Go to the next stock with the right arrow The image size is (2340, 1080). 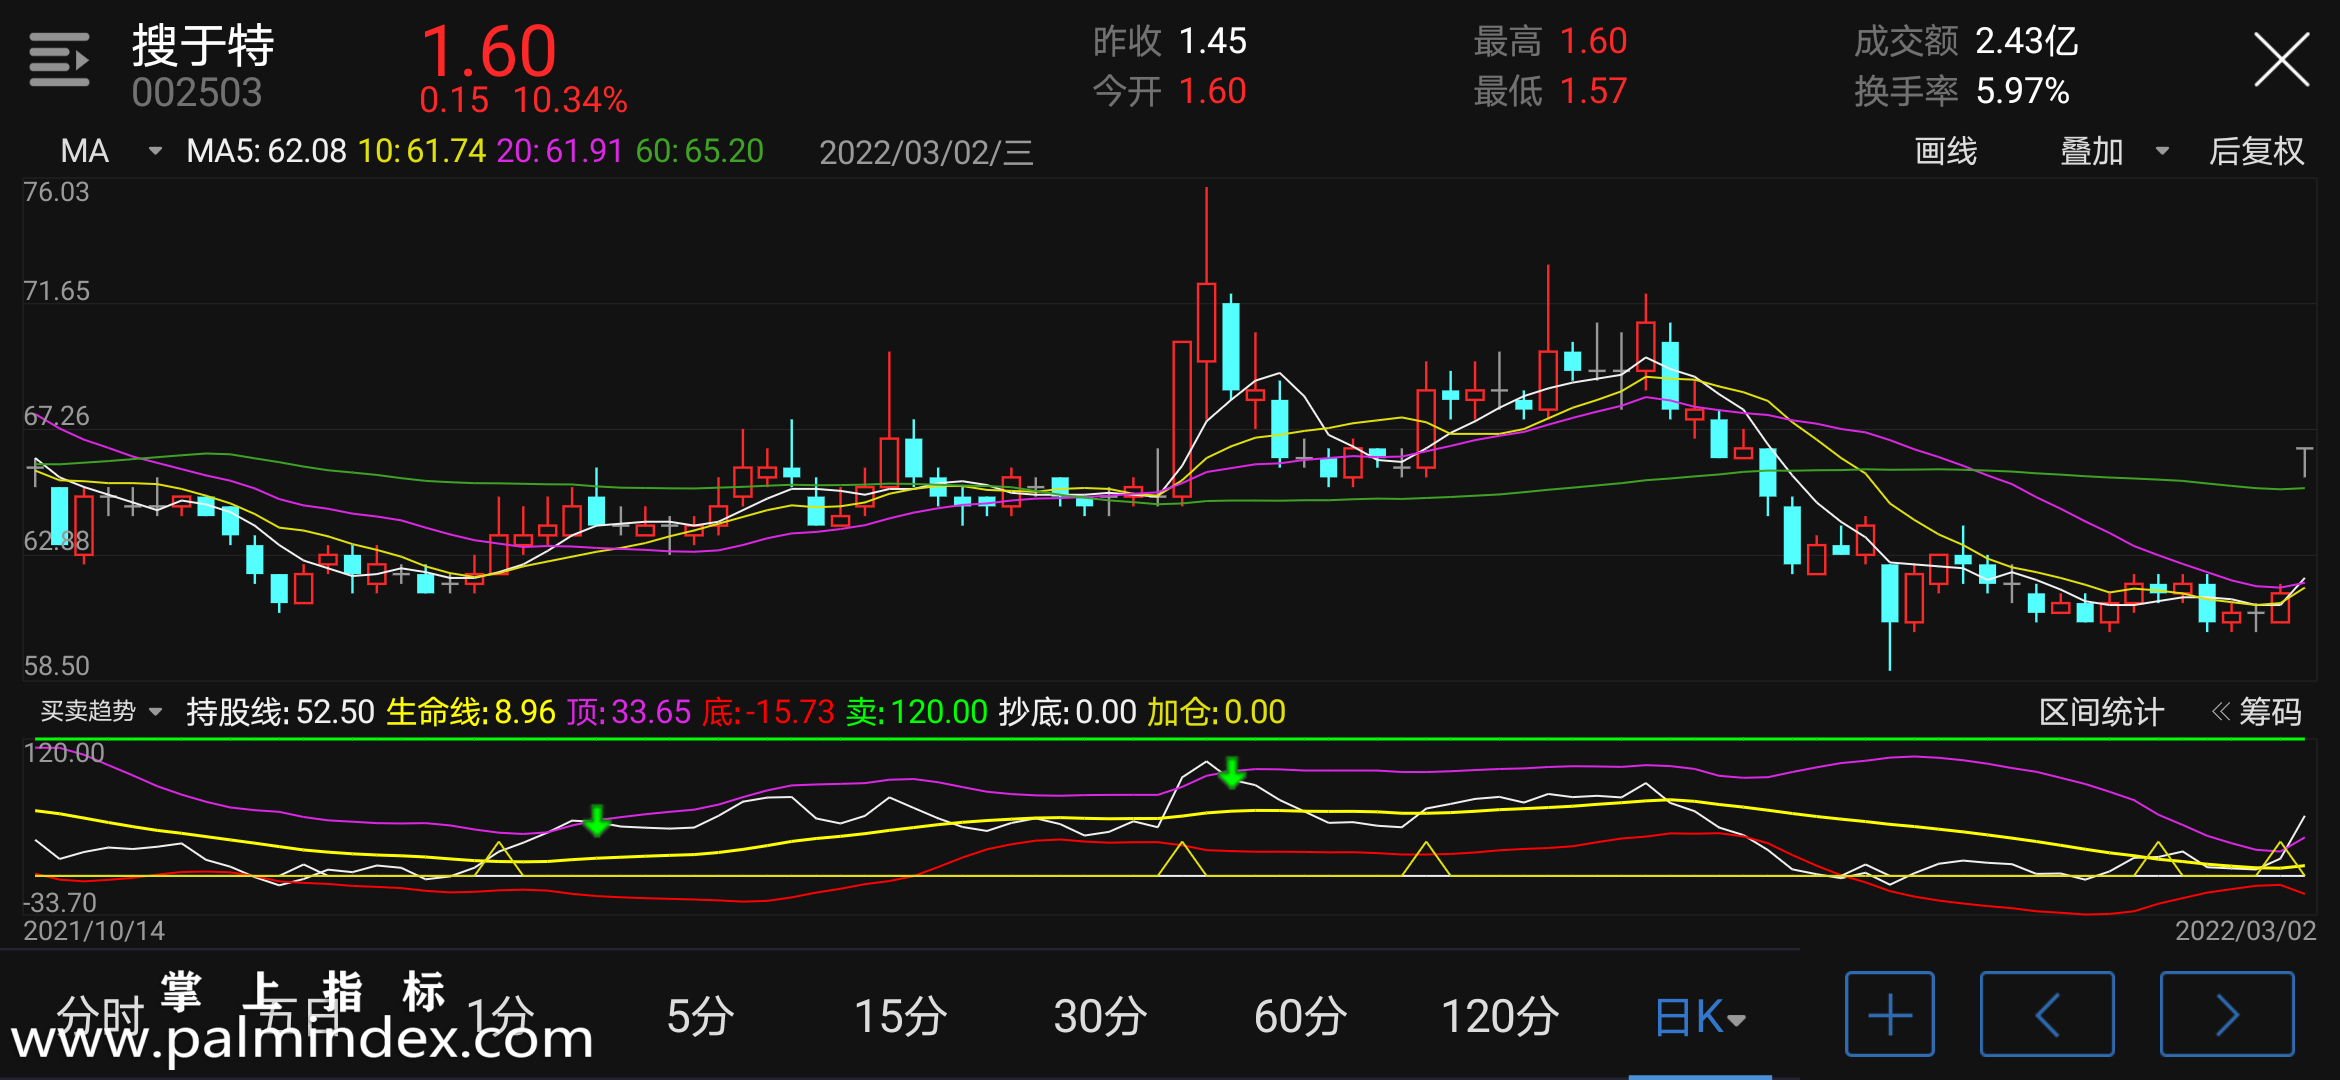(2227, 1014)
